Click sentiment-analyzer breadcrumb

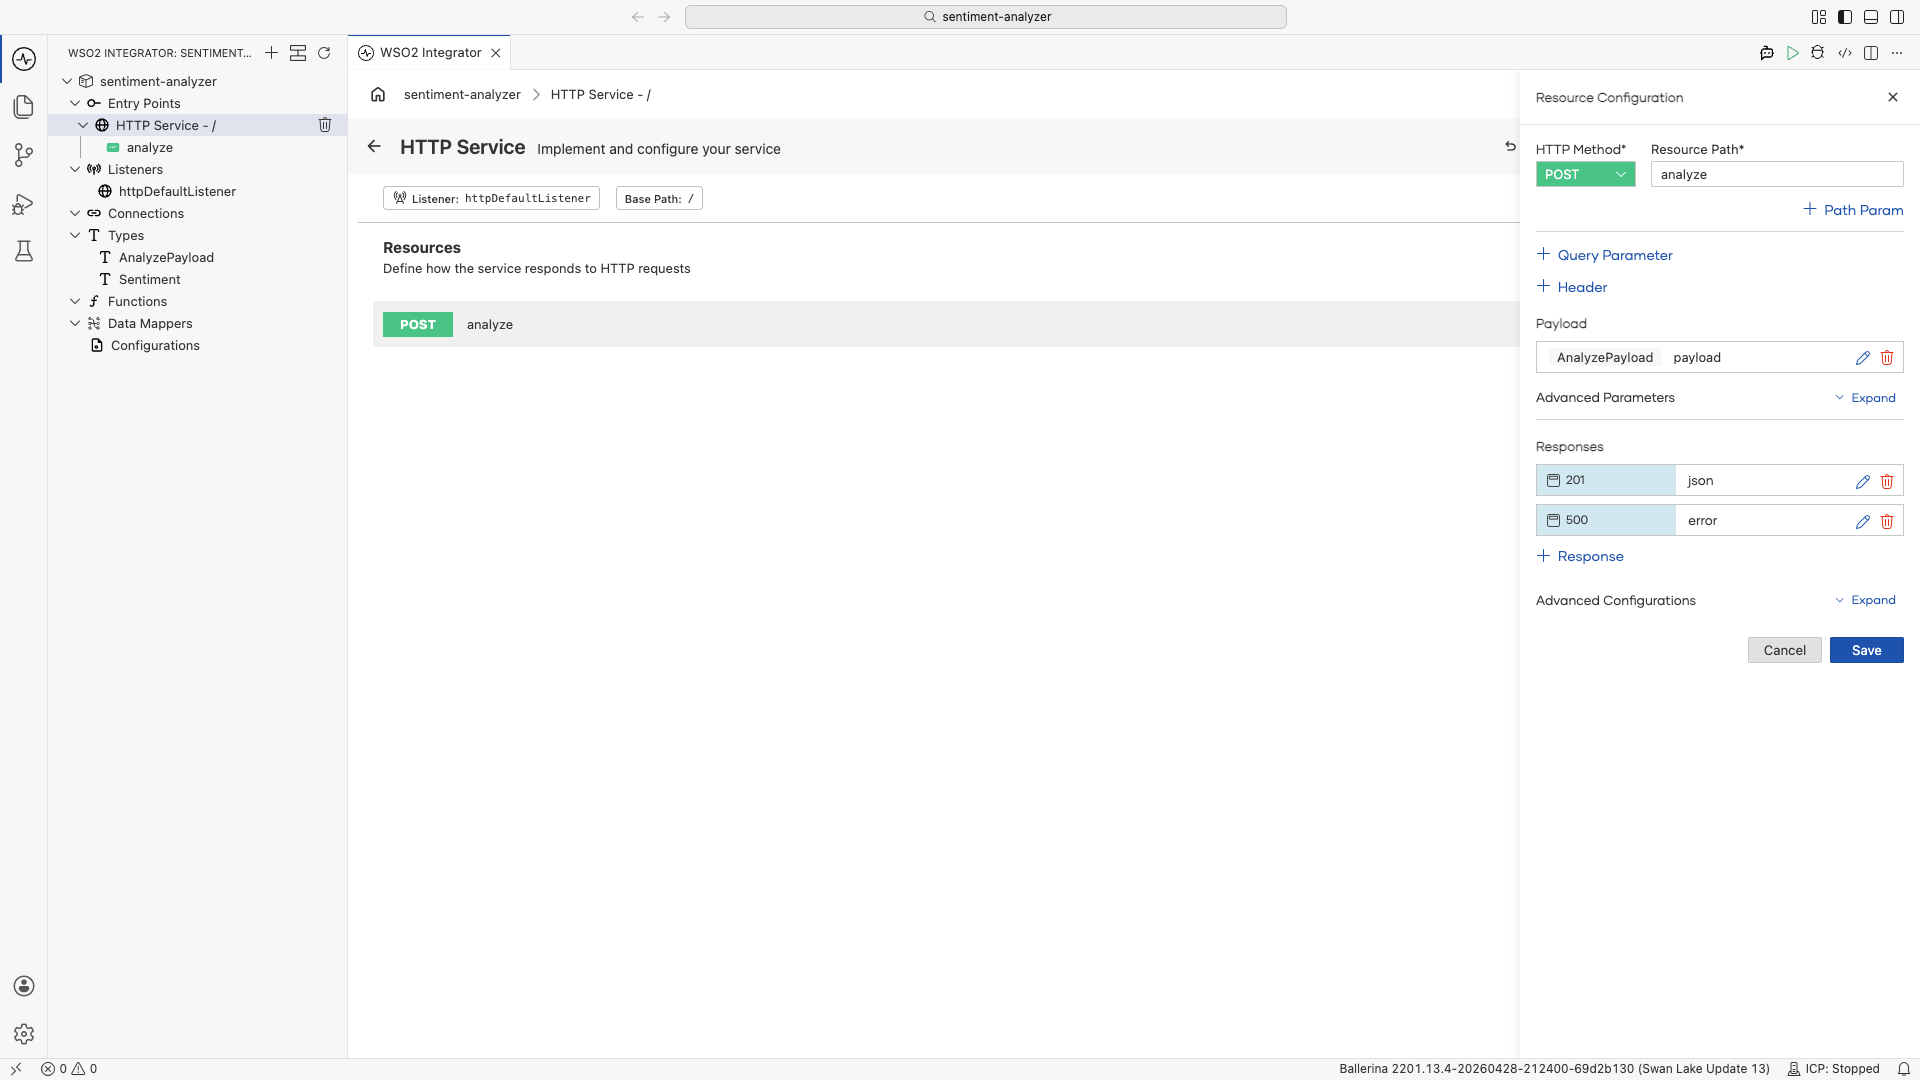(462, 94)
